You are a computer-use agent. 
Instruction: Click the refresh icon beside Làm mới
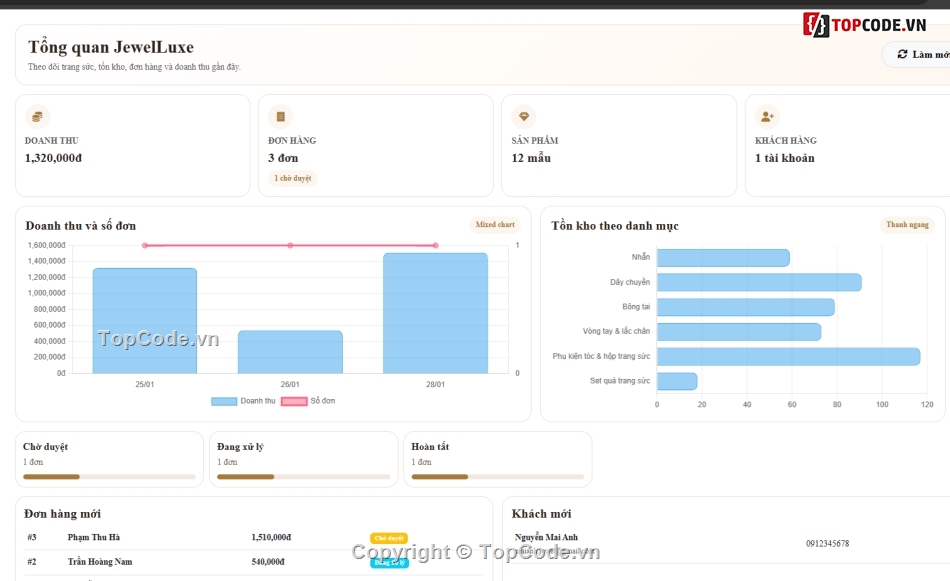pyautogui.click(x=902, y=54)
